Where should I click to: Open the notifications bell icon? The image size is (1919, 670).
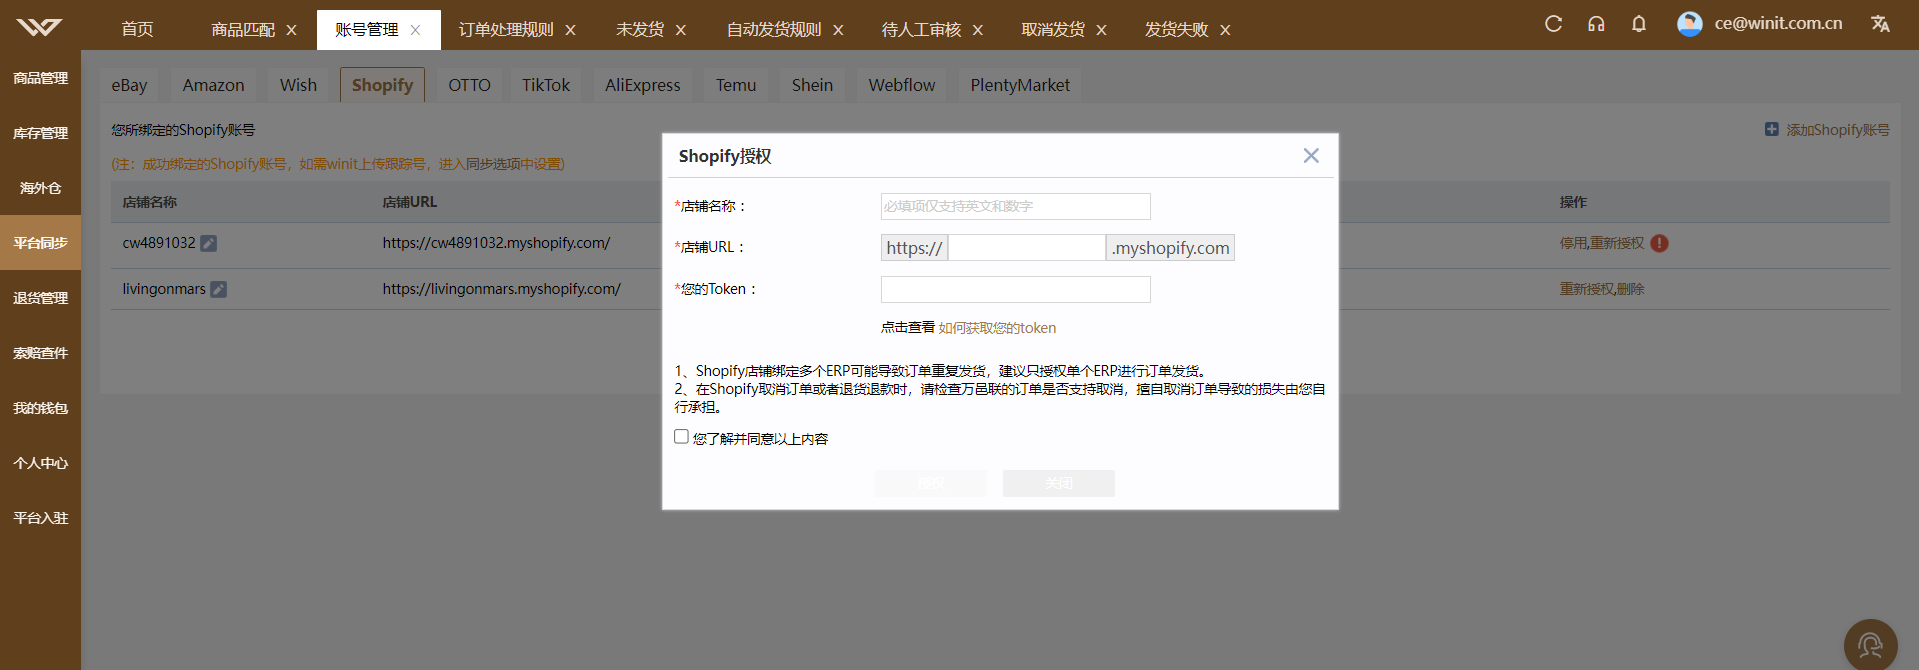pos(1638,23)
